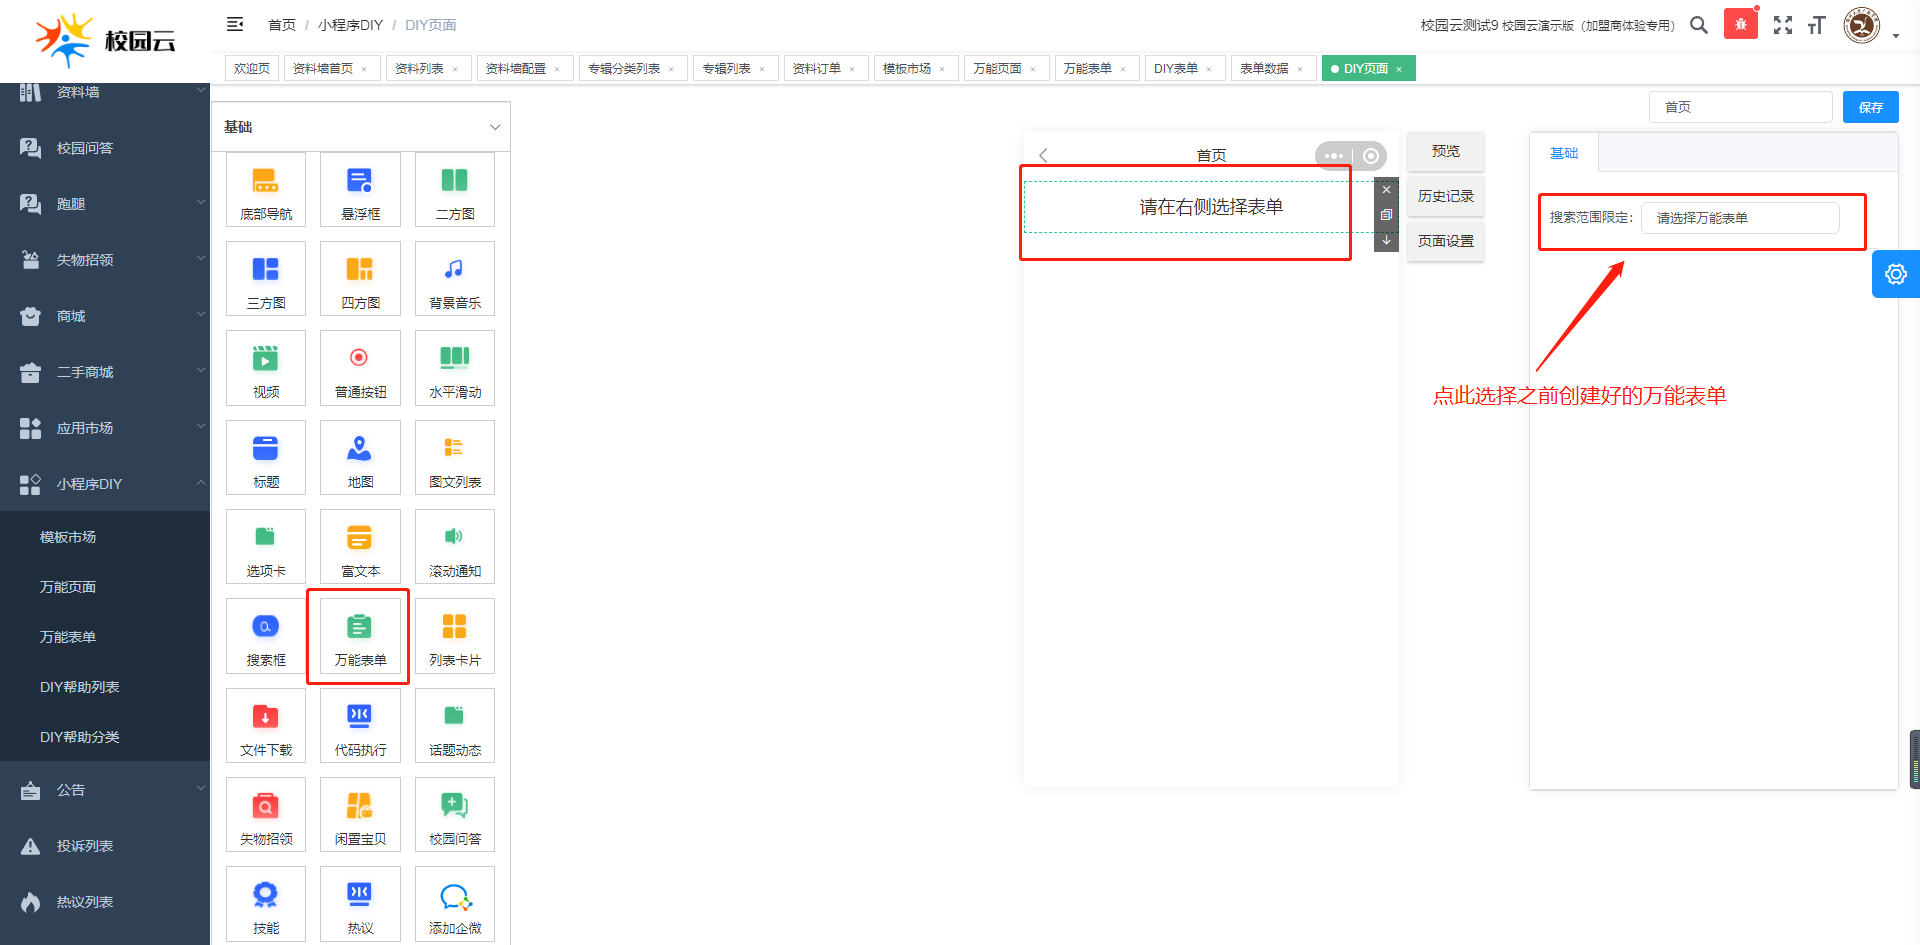
Task: Collapse the 基础 component group
Action: pos(494,127)
